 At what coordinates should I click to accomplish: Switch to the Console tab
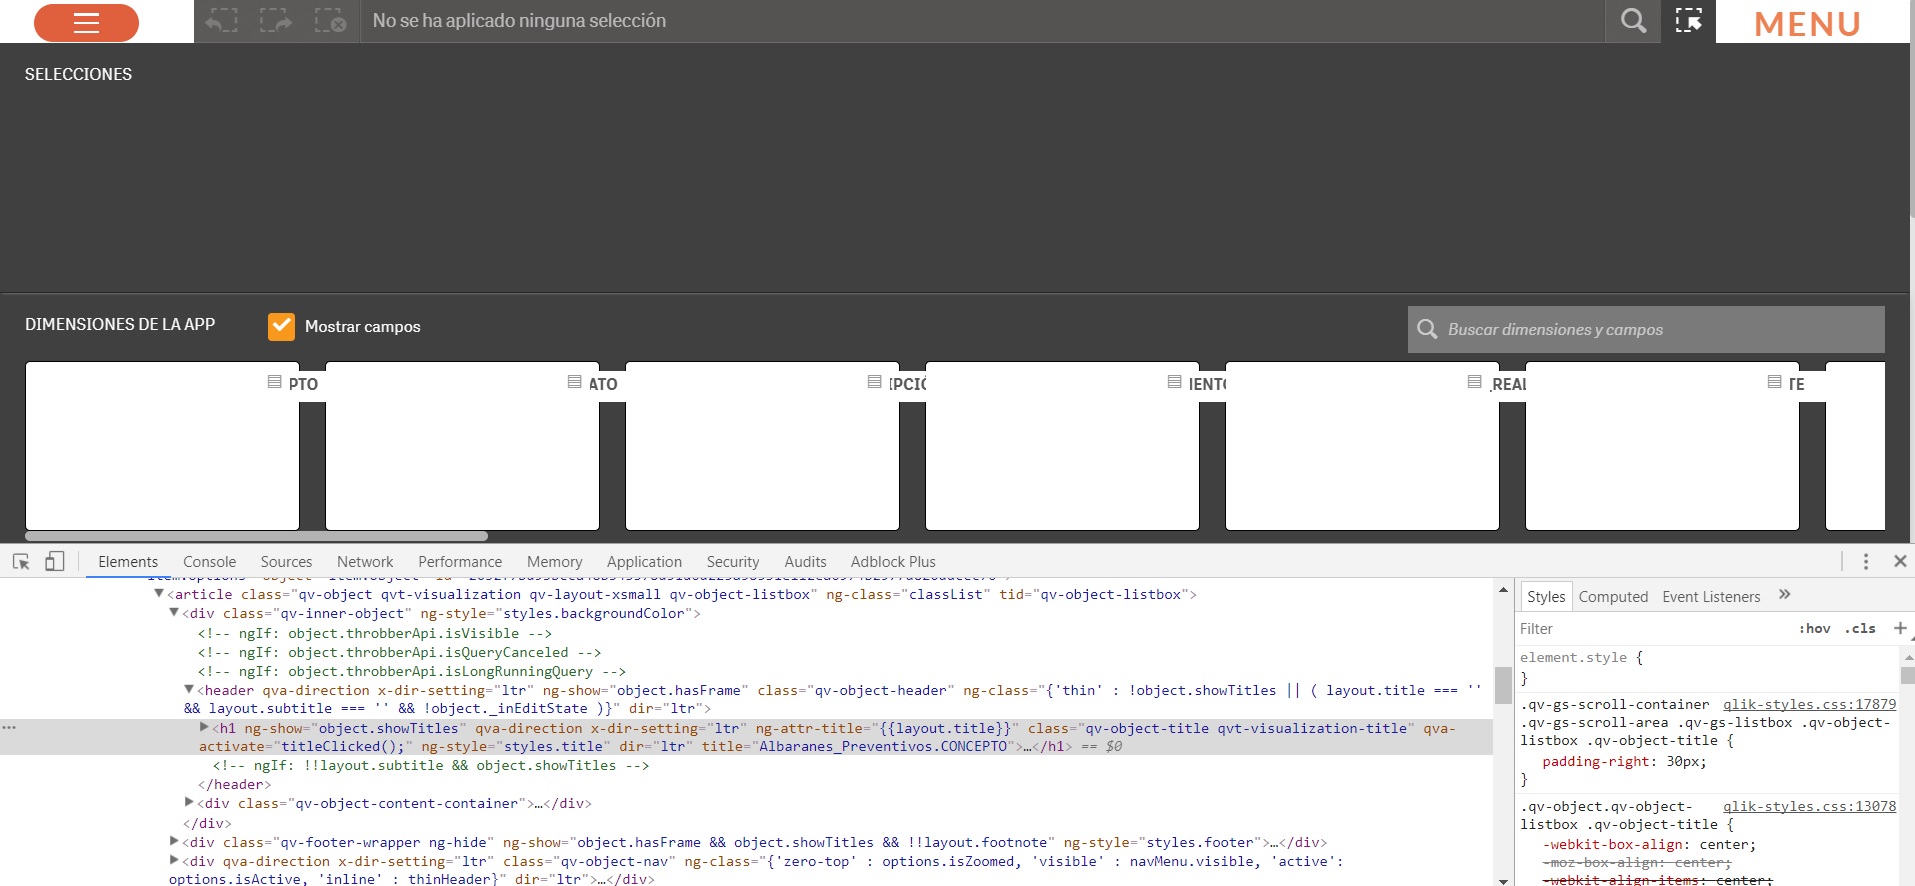click(210, 562)
